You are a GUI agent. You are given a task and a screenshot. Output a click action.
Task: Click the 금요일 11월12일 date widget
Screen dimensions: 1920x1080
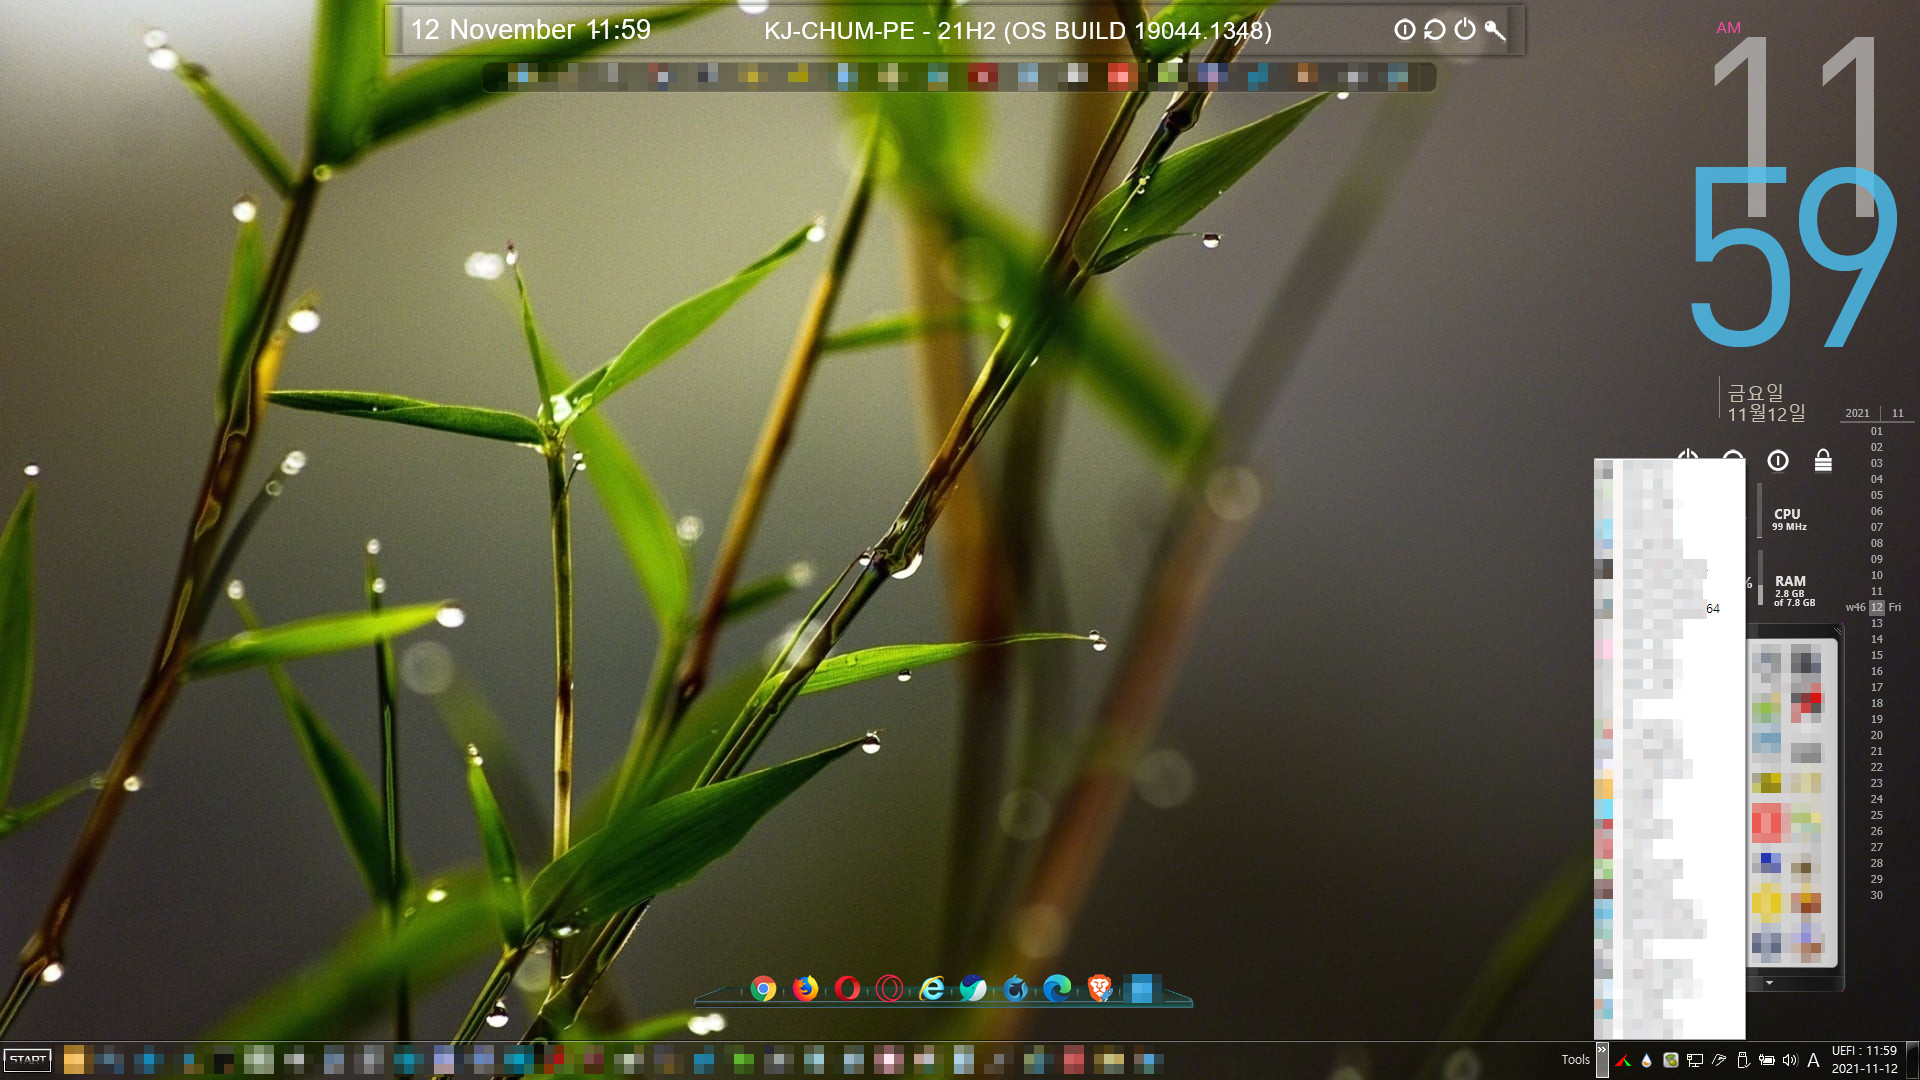click(1766, 403)
